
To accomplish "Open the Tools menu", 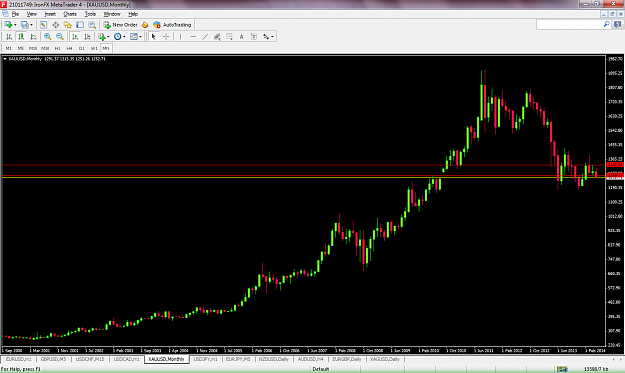I will (90, 14).
